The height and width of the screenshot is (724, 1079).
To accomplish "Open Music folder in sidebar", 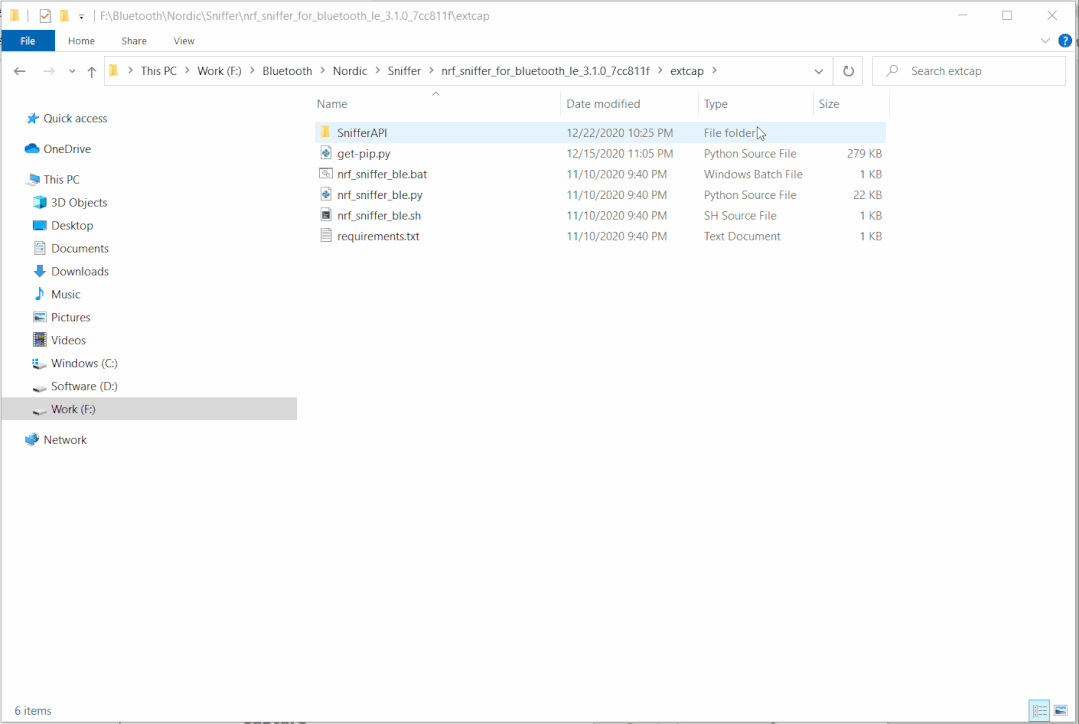I will point(65,294).
